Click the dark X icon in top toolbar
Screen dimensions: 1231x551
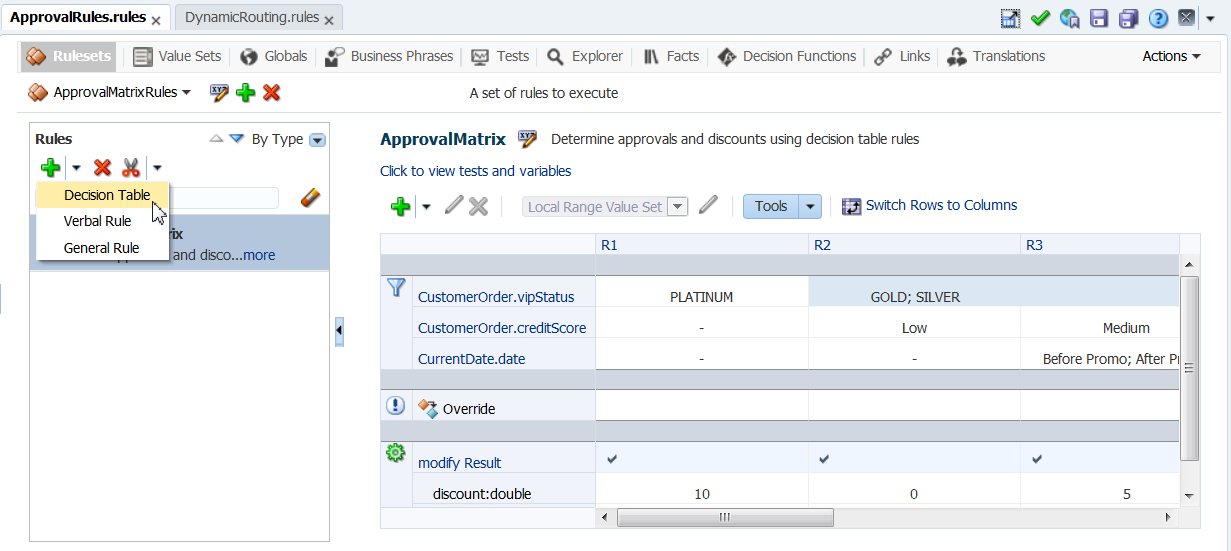tap(1186, 18)
